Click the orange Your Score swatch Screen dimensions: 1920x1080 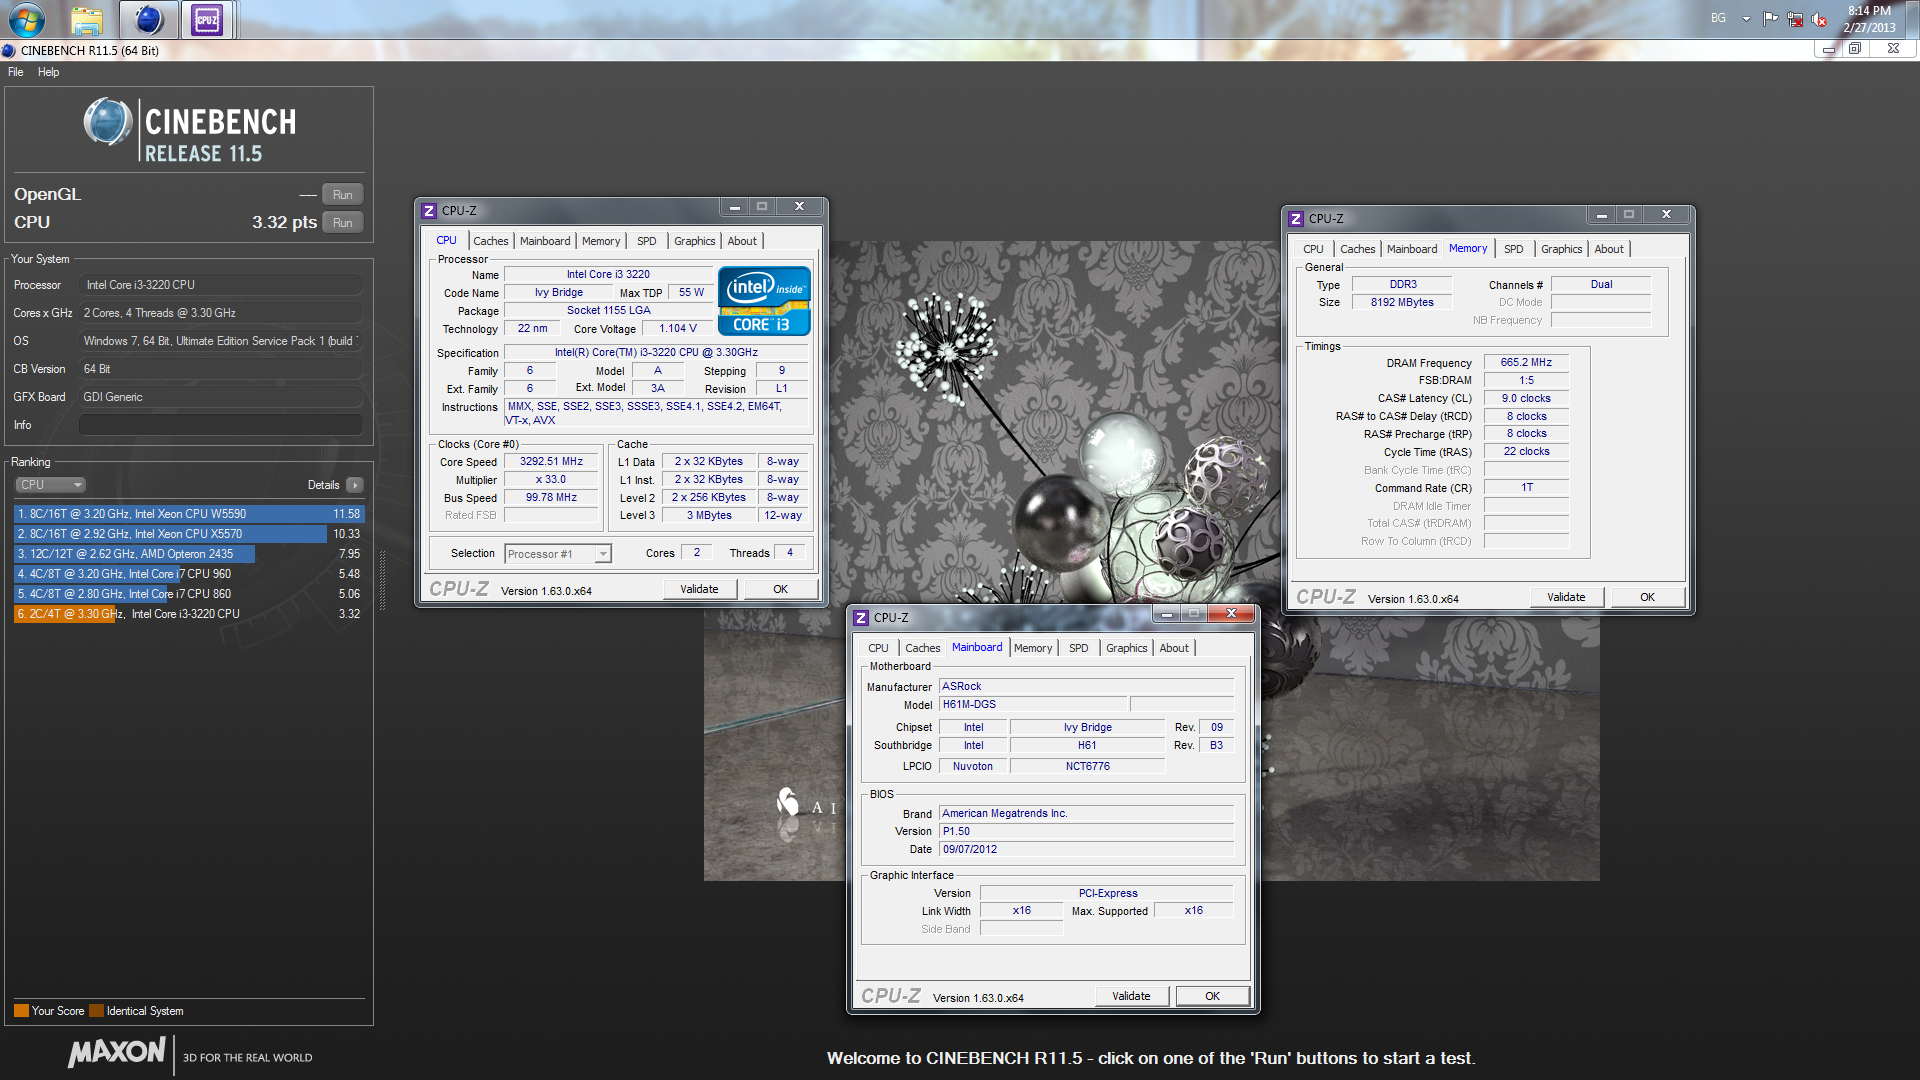pos(21,1011)
